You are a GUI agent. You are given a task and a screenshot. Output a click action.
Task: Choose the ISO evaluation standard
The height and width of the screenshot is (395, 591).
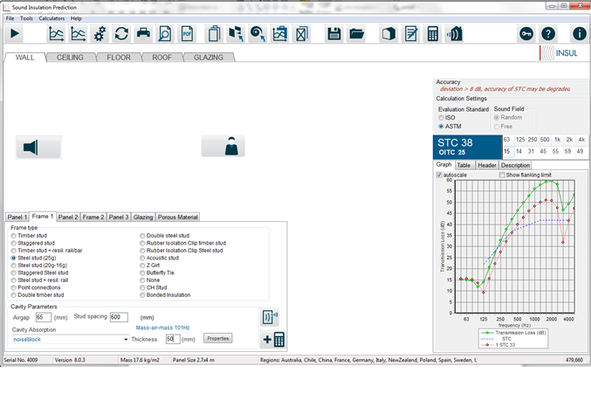click(441, 118)
